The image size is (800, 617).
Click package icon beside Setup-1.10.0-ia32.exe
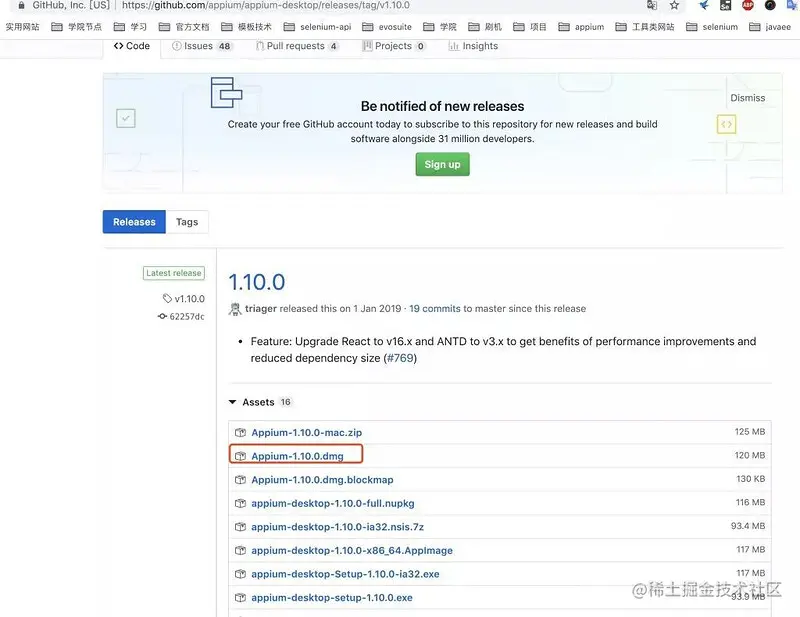click(240, 574)
